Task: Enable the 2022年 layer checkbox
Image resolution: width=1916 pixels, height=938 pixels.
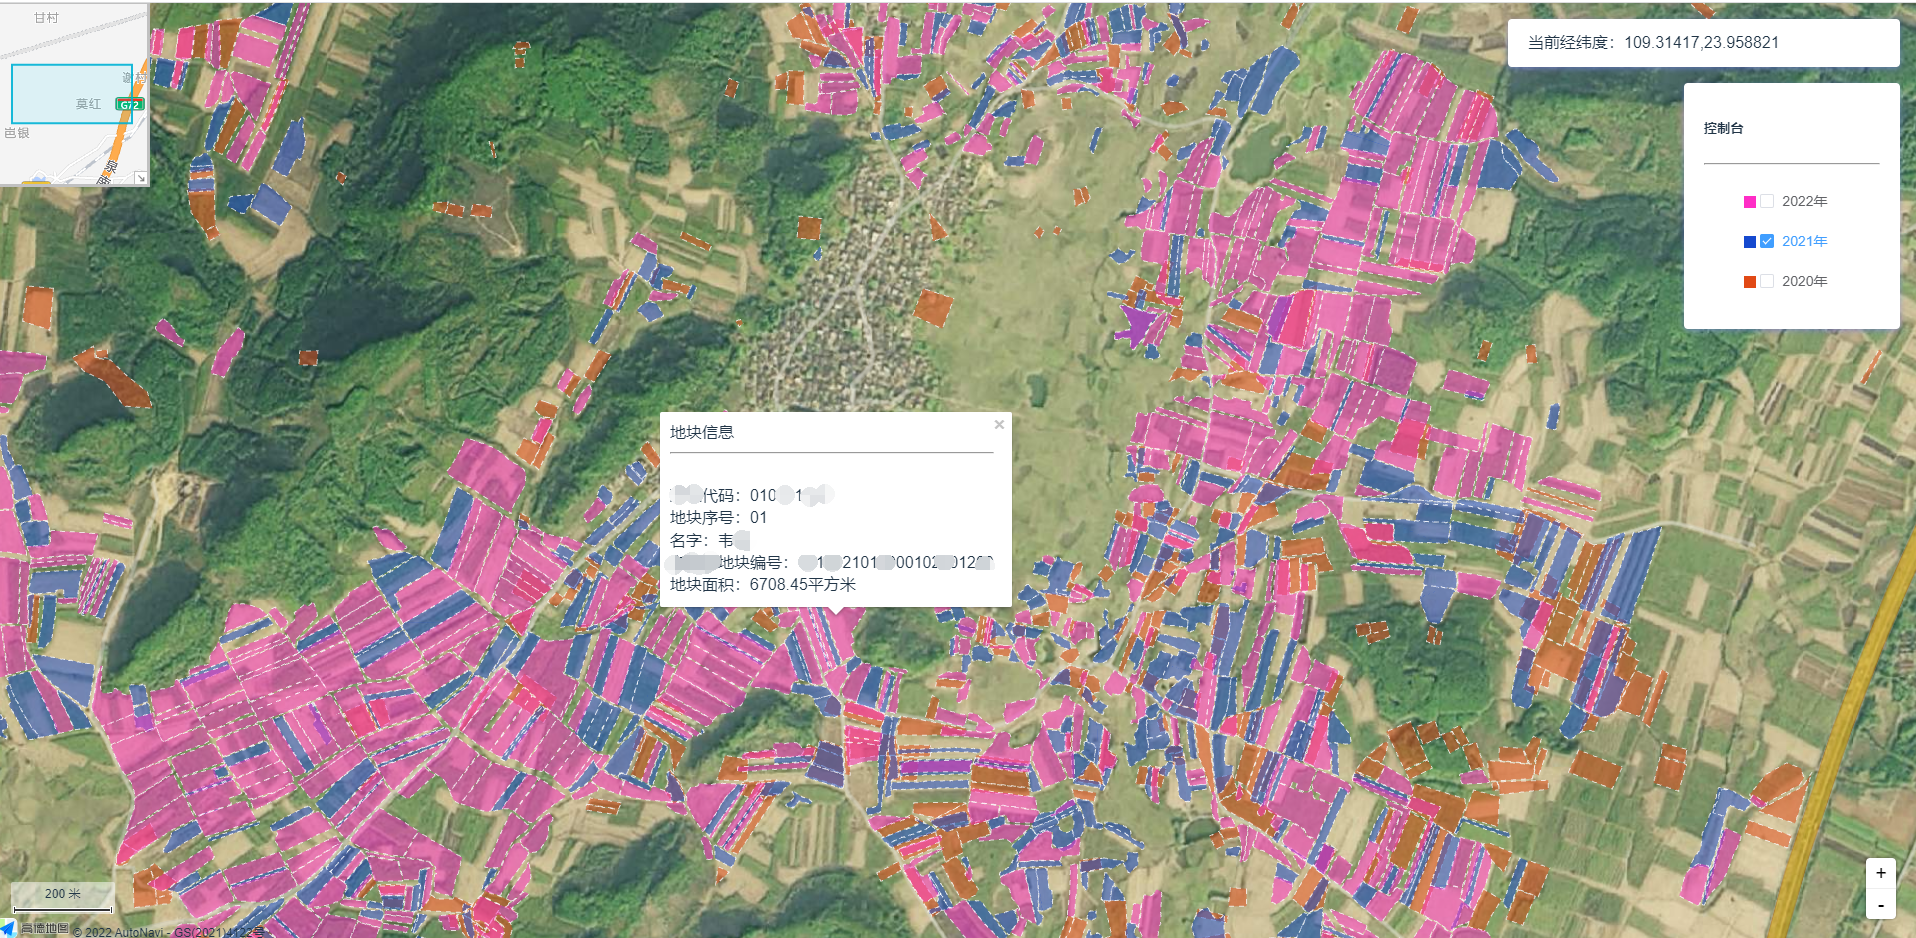Action: 1767,201
